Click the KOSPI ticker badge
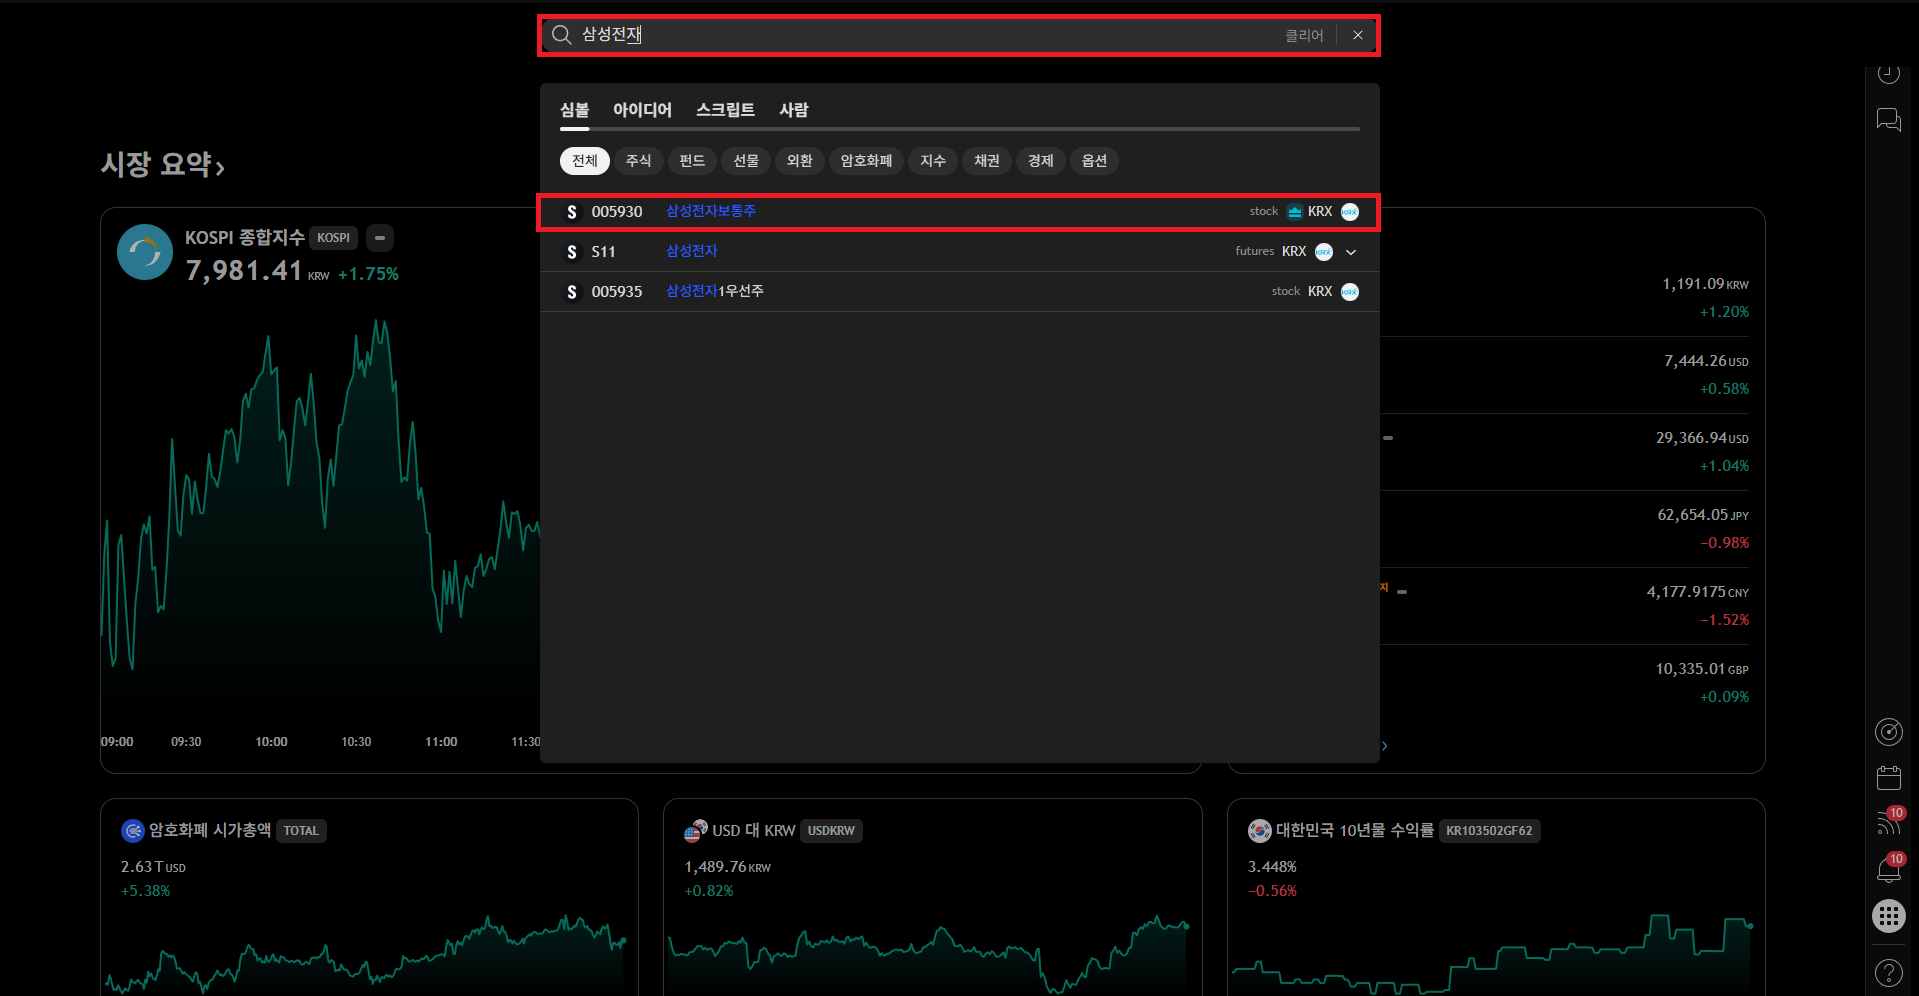The width and height of the screenshot is (1919, 996). click(x=333, y=238)
